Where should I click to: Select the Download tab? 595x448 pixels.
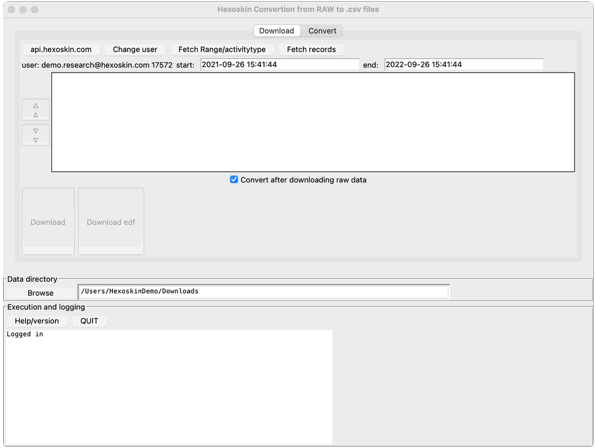277,31
